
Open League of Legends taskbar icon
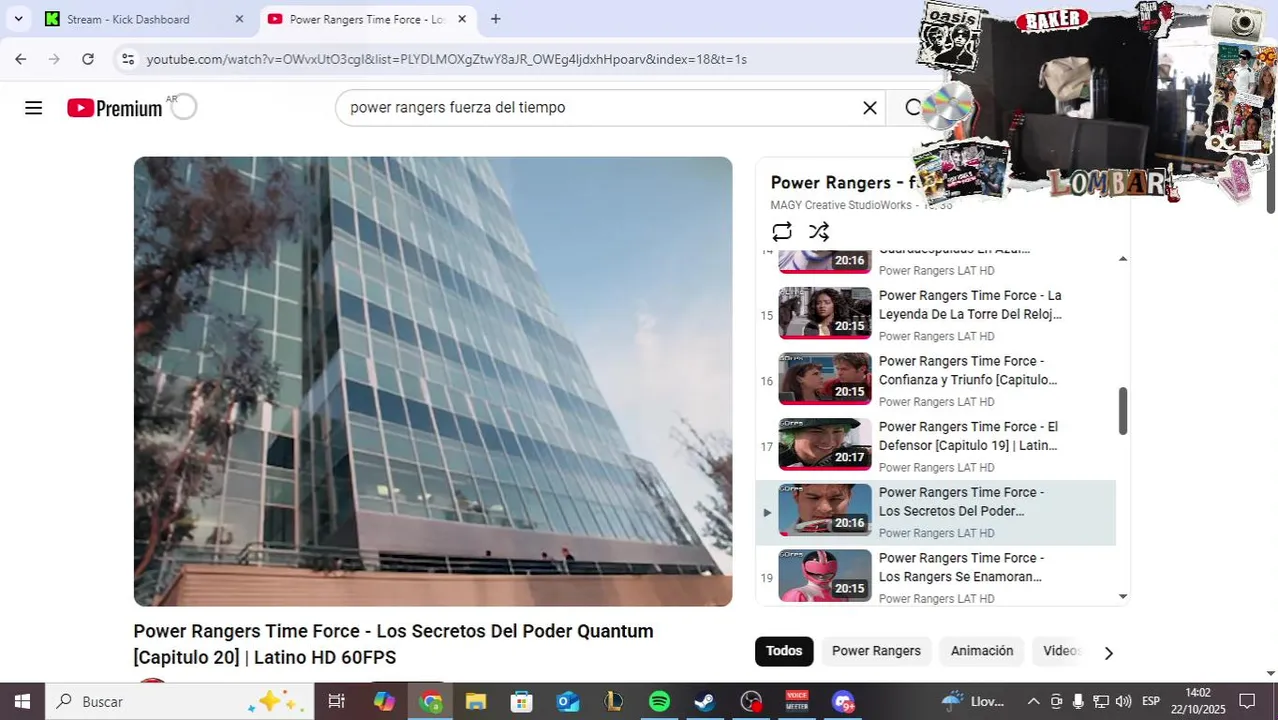[614, 701]
